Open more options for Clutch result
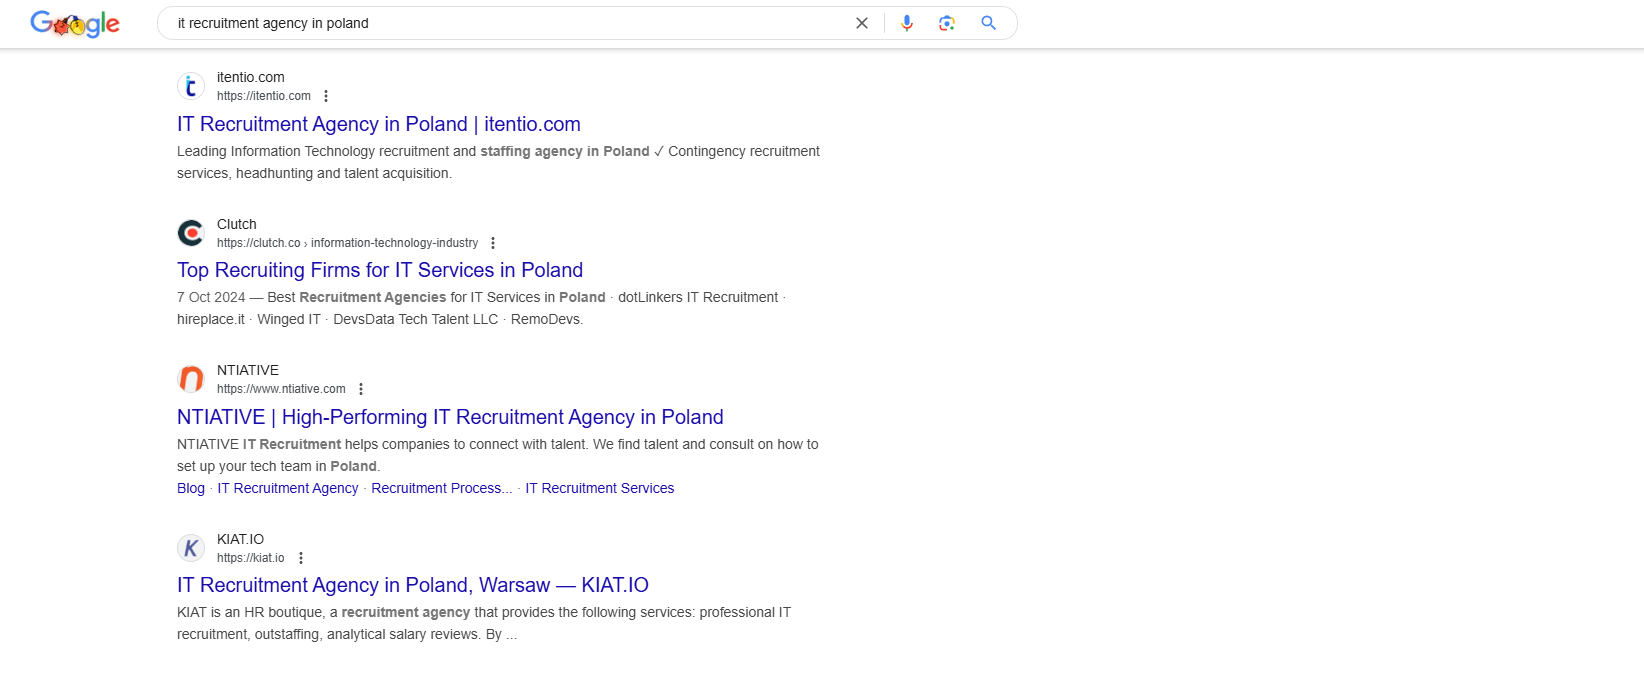The width and height of the screenshot is (1644, 684). point(493,243)
